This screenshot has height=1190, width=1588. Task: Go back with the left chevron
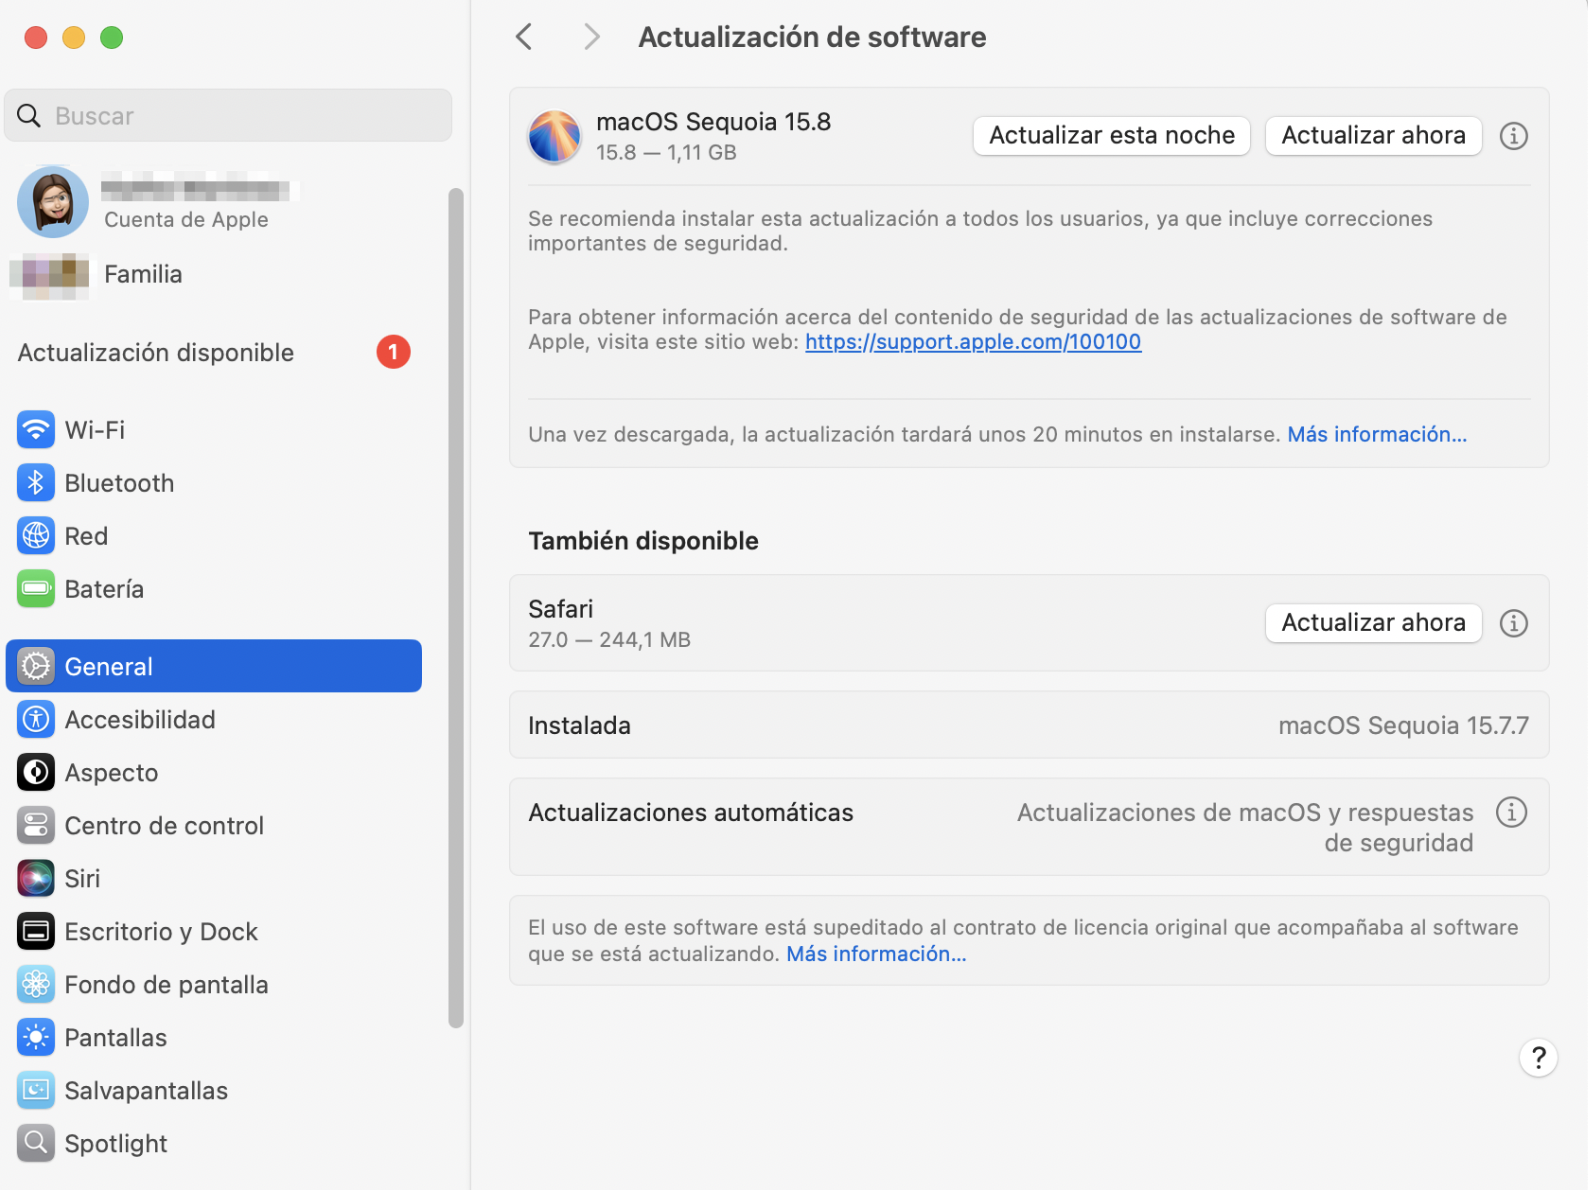(524, 37)
